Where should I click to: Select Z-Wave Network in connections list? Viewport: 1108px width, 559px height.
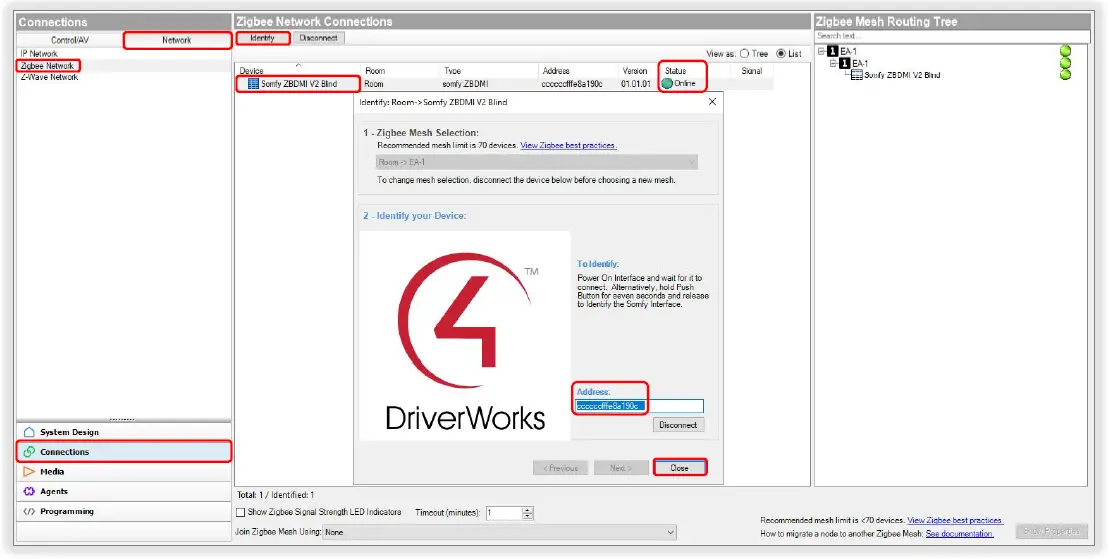[x=49, y=77]
